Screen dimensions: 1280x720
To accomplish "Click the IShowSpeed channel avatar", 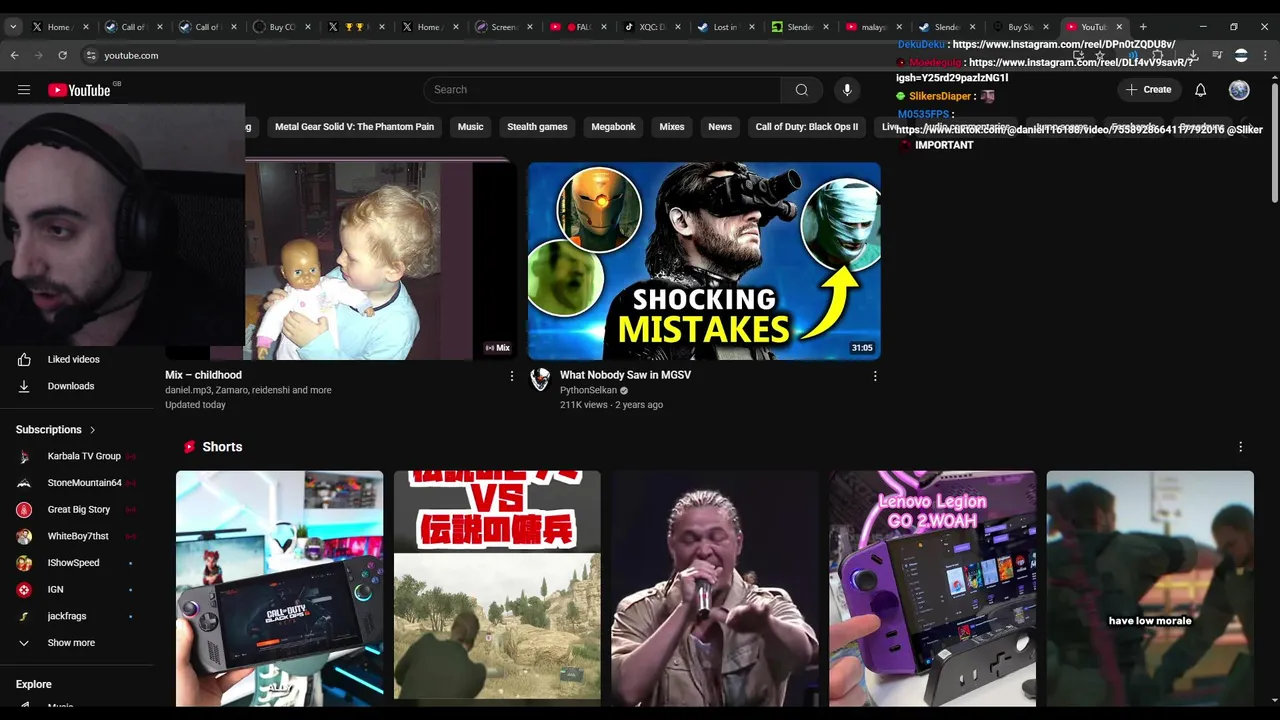I will click(x=24, y=563).
